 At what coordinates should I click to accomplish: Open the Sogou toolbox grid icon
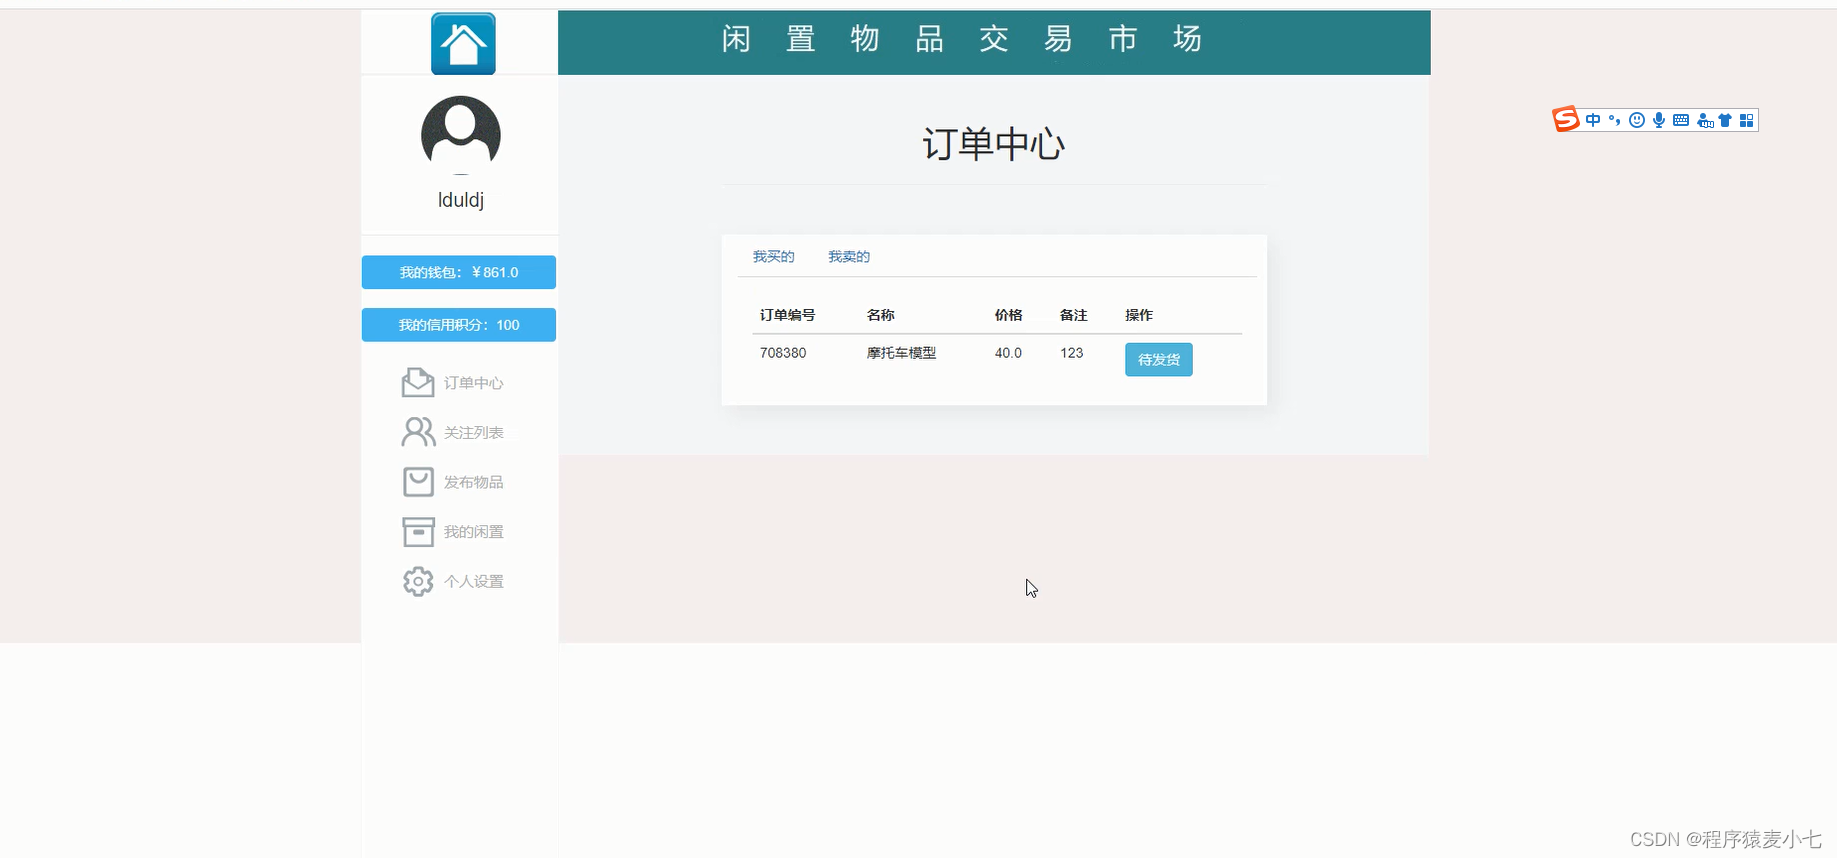pos(1747,120)
